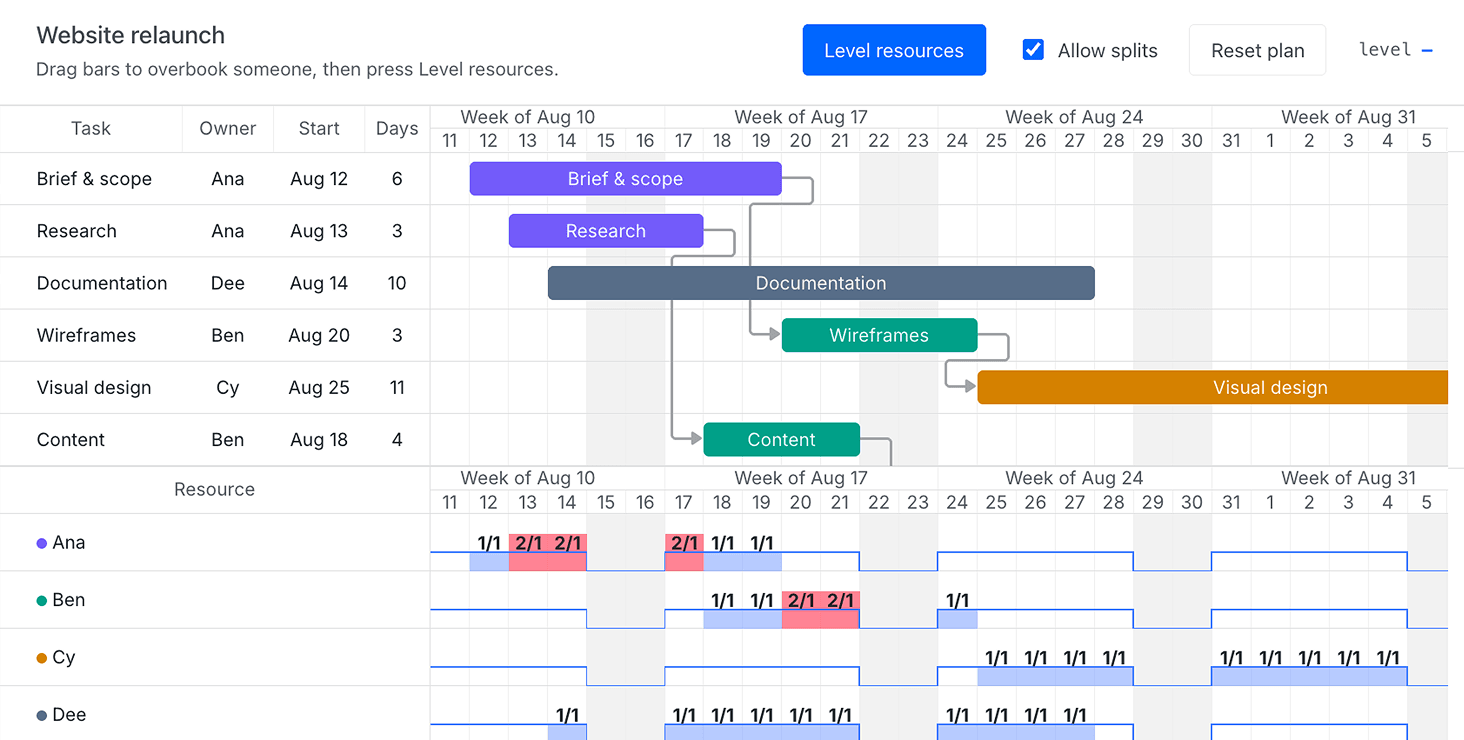This screenshot has height=740, width=1464.
Task: Select Ana's purple dot in Resource list
Action: click(42, 543)
